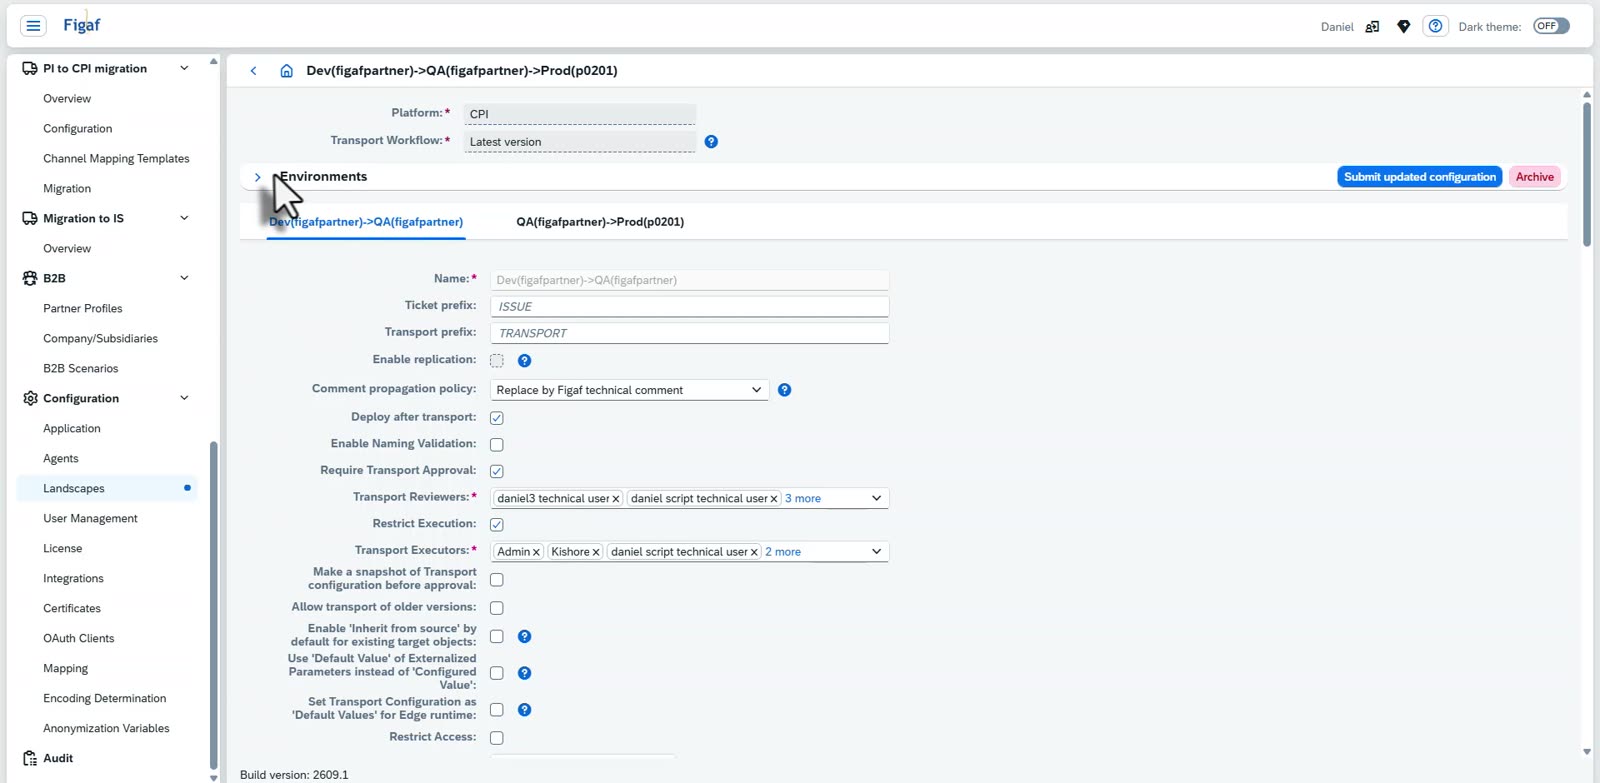Viewport: 1600px width, 783px height.
Task: Enable Naming Validation checkbox
Action: pos(497,445)
